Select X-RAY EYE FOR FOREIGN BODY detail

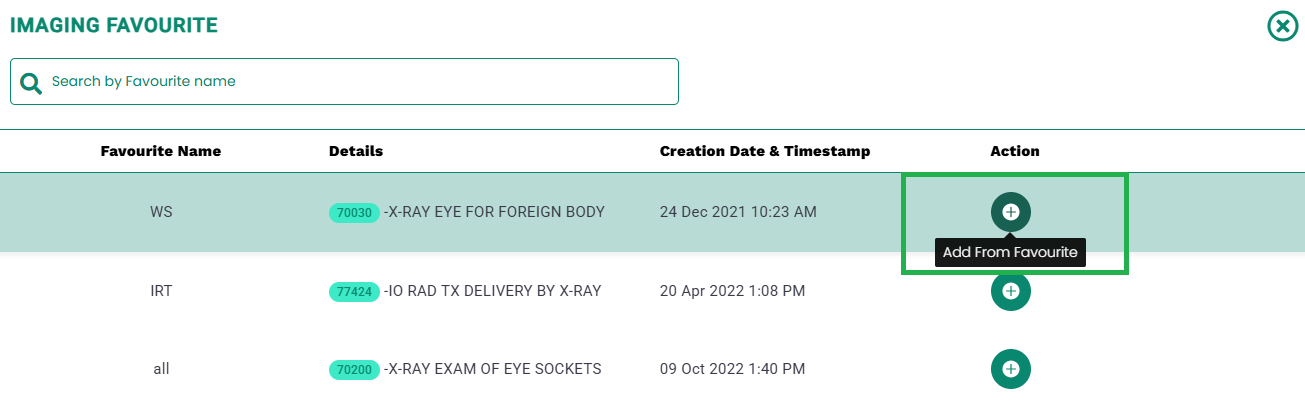pyautogui.click(x=495, y=212)
